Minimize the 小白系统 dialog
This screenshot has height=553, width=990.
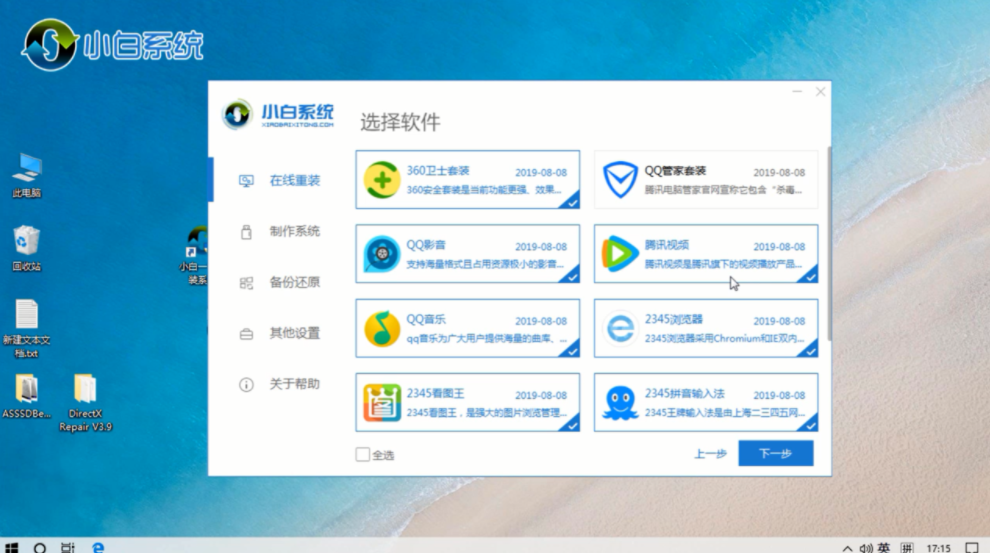(797, 92)
